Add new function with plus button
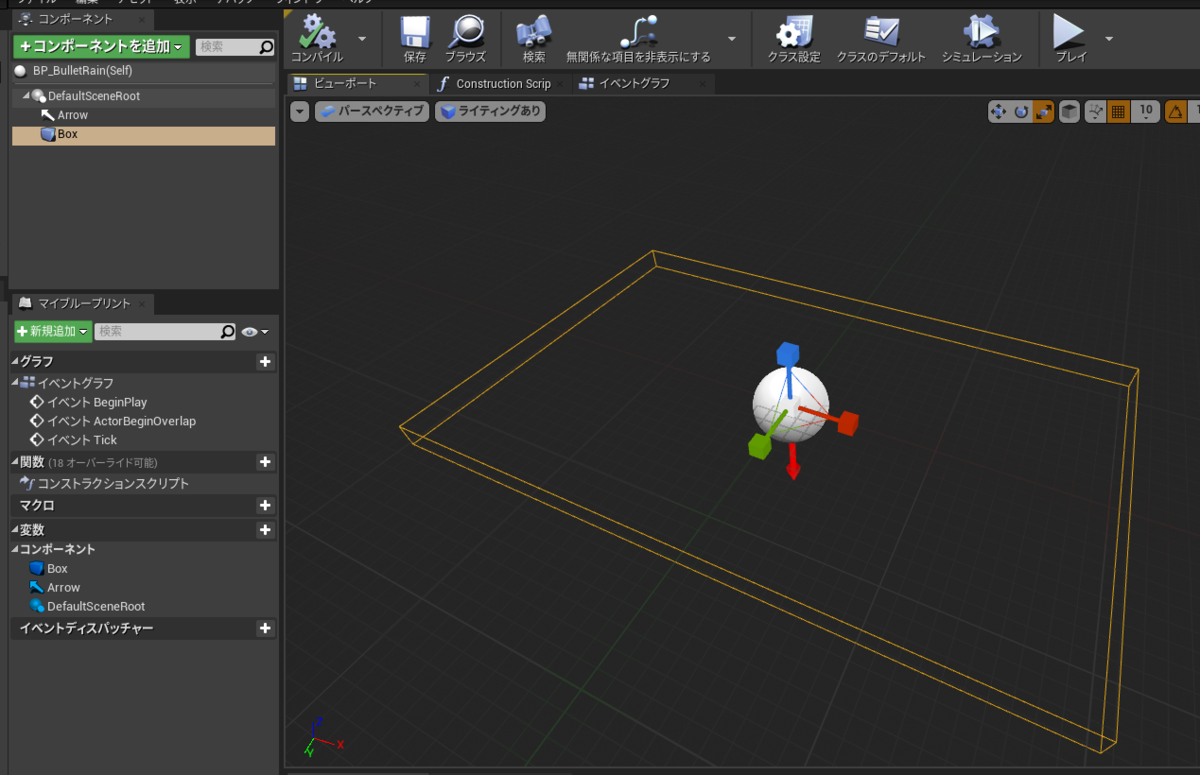Screen dimensions: 1200x775 [x=265, y=462]
